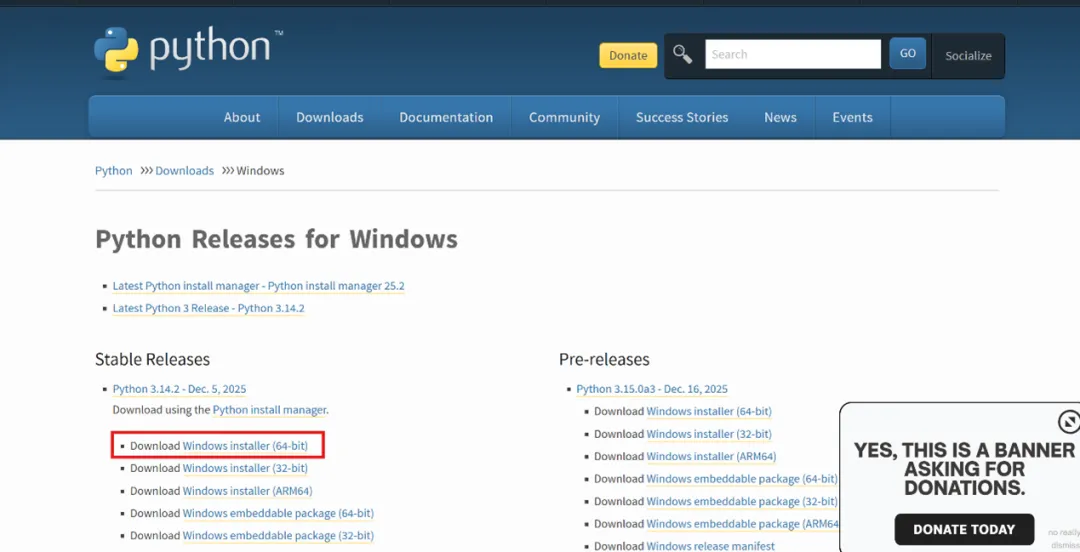Open the Socialize dropdown
Viewport: 1080px width, 552px height.
point(968,56)
